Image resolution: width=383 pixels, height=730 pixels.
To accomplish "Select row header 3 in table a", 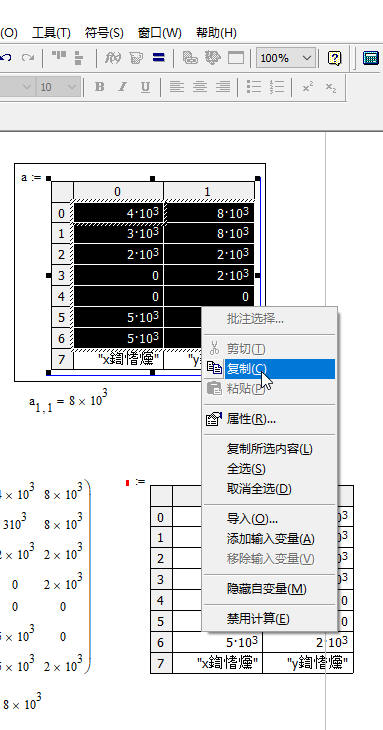I will click(x=62, y=276).
